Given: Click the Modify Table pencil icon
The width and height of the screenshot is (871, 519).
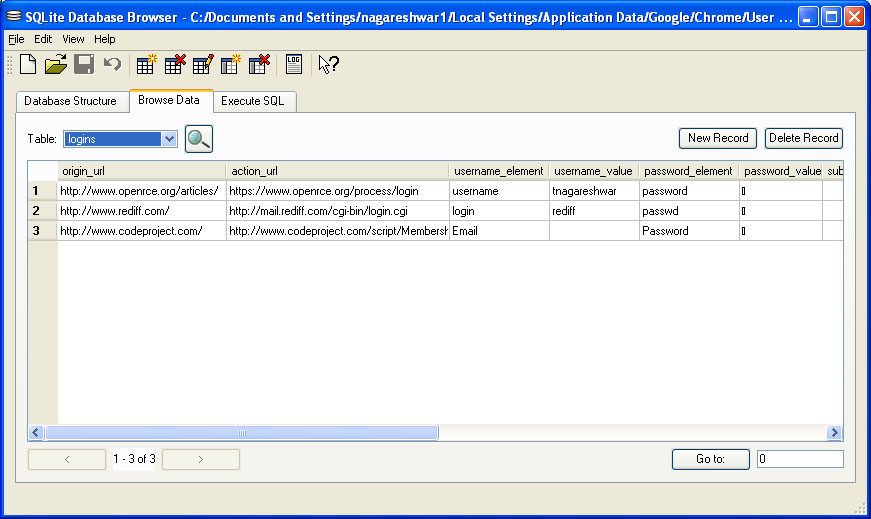Looking at the screenshot, I should (202, 64).
